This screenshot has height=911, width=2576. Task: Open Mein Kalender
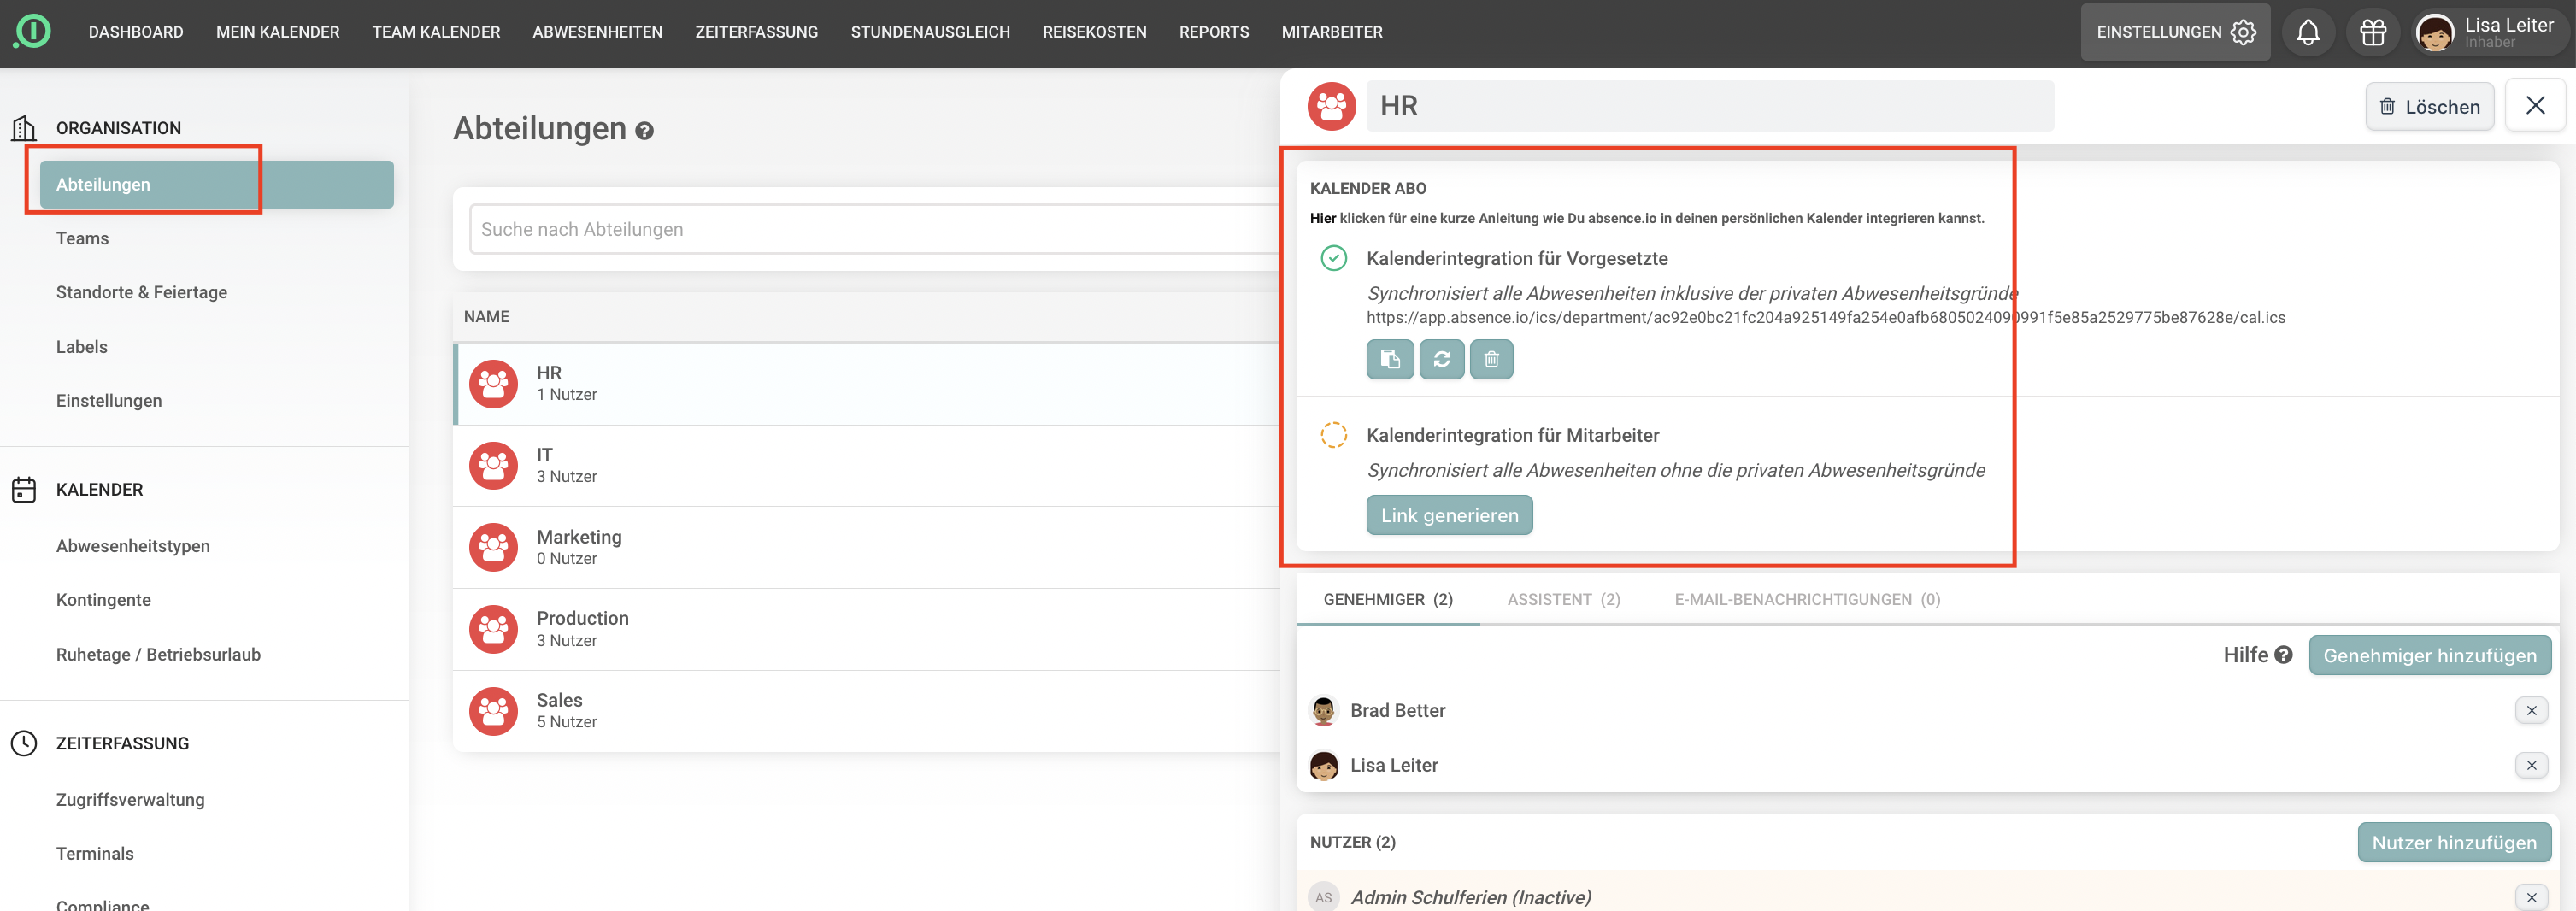[x=278, y=32]
